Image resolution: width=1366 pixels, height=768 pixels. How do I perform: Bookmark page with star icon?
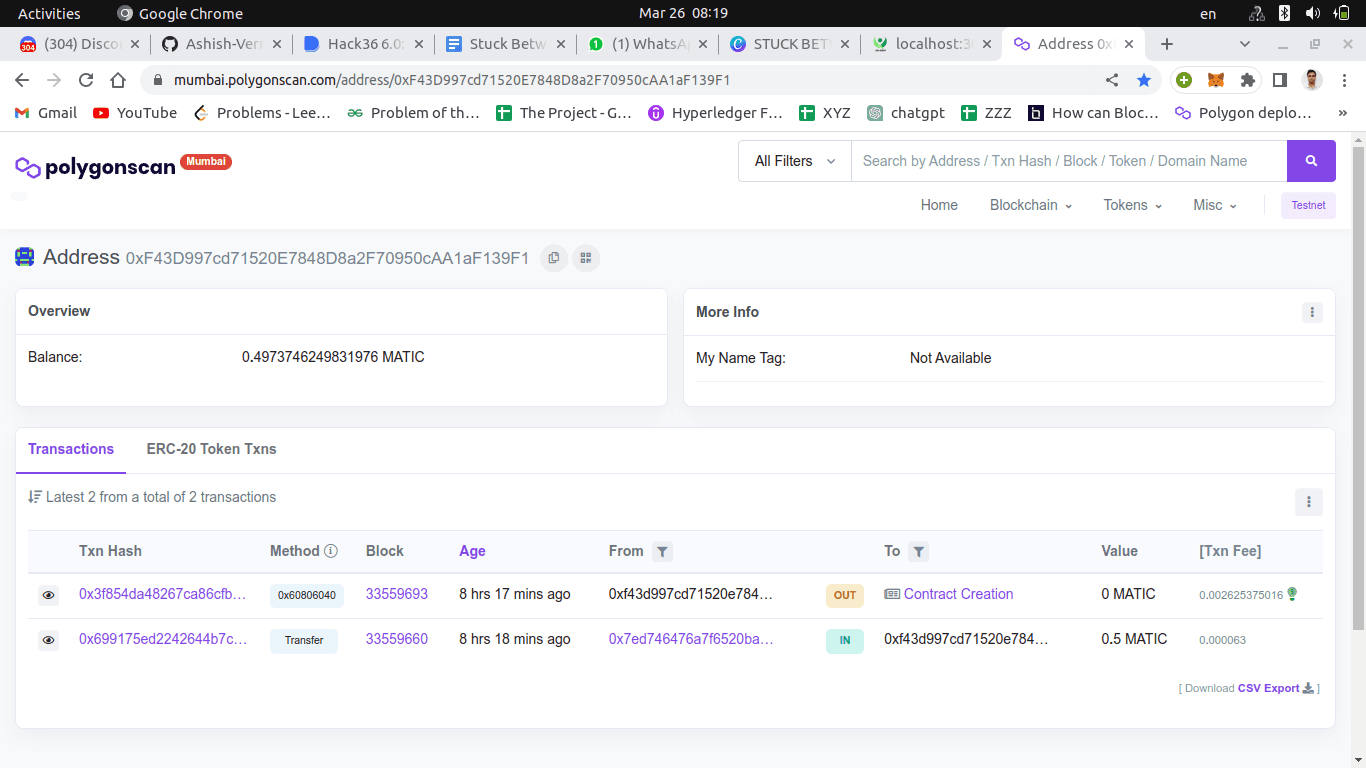pos(1144,80)
